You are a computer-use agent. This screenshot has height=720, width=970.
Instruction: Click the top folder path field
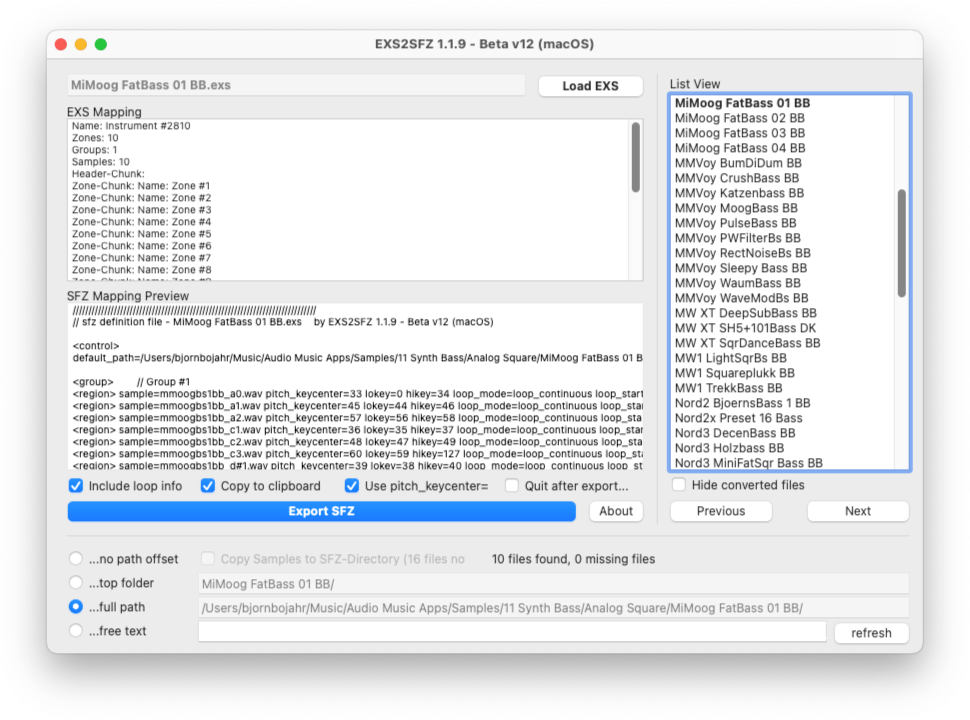point(554,584)
